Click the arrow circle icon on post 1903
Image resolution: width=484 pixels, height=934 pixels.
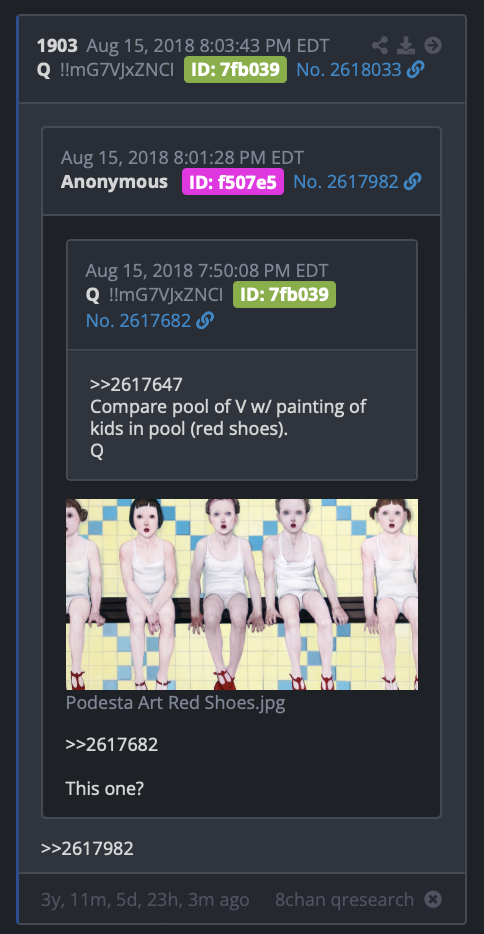[x=433, y=45]
